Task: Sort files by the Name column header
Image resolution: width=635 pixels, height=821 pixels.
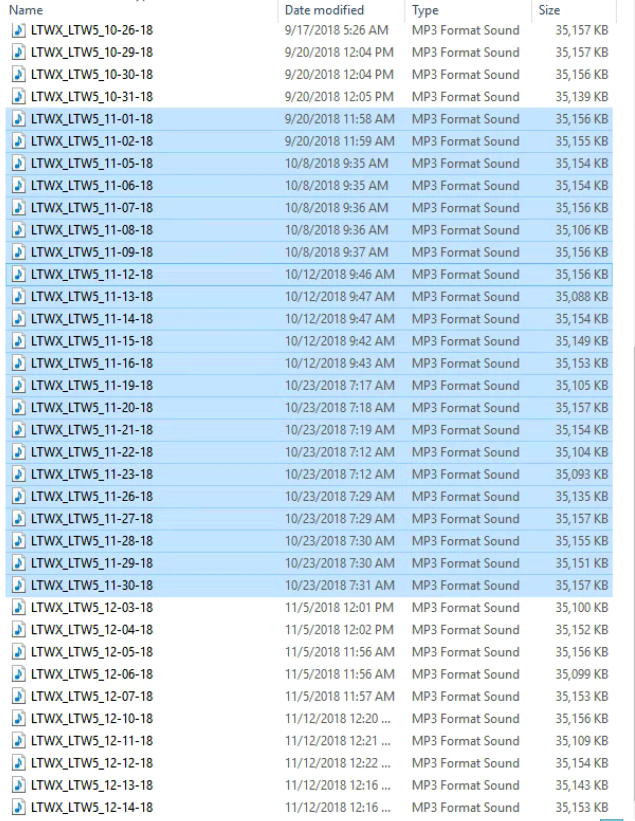Action: [26, 10]
